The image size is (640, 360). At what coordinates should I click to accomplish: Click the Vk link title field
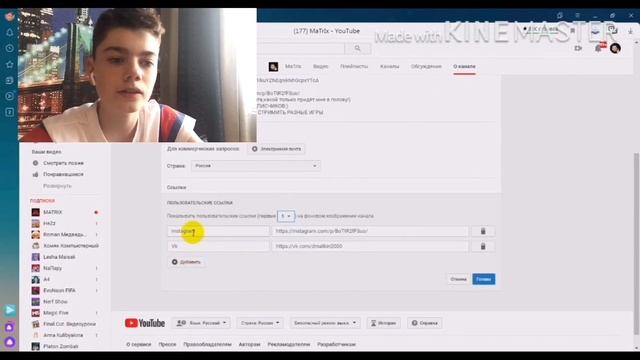(x=218, y=246)
